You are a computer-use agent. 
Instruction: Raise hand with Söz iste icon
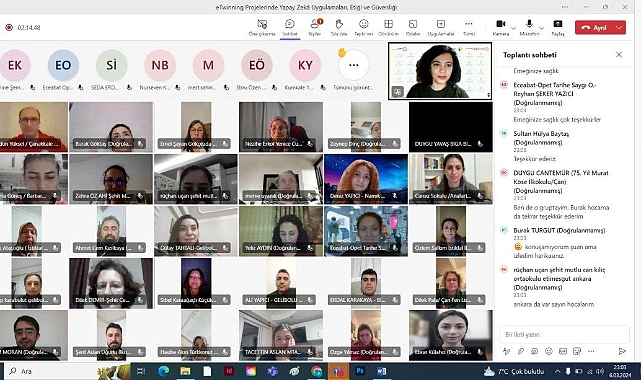(339, 27)
